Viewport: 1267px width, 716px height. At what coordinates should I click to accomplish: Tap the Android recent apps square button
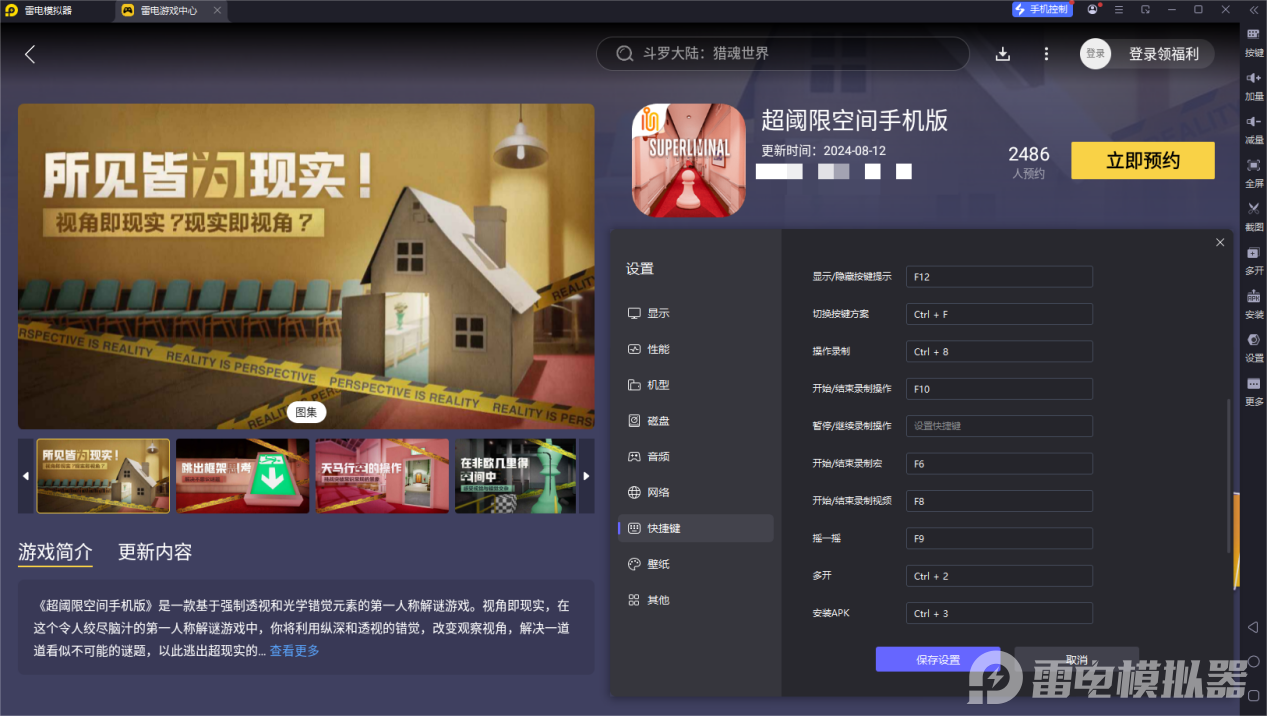coord(1253,695)
